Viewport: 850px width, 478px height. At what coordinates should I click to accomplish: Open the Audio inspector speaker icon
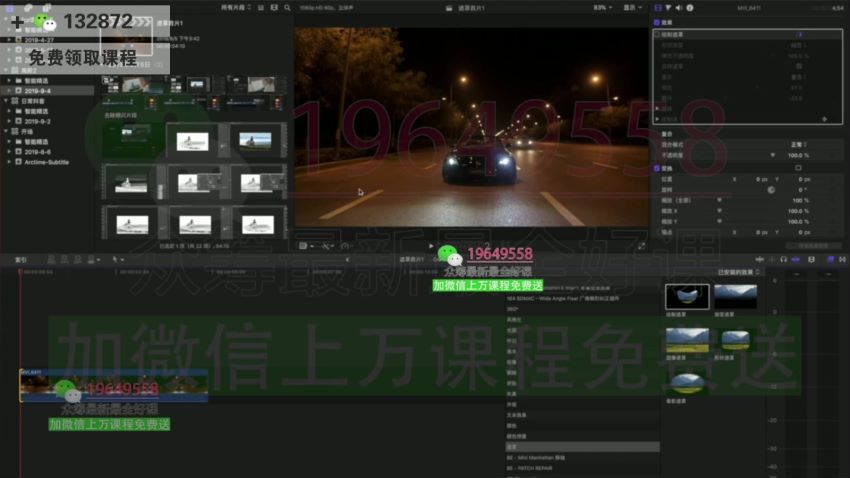679,8
